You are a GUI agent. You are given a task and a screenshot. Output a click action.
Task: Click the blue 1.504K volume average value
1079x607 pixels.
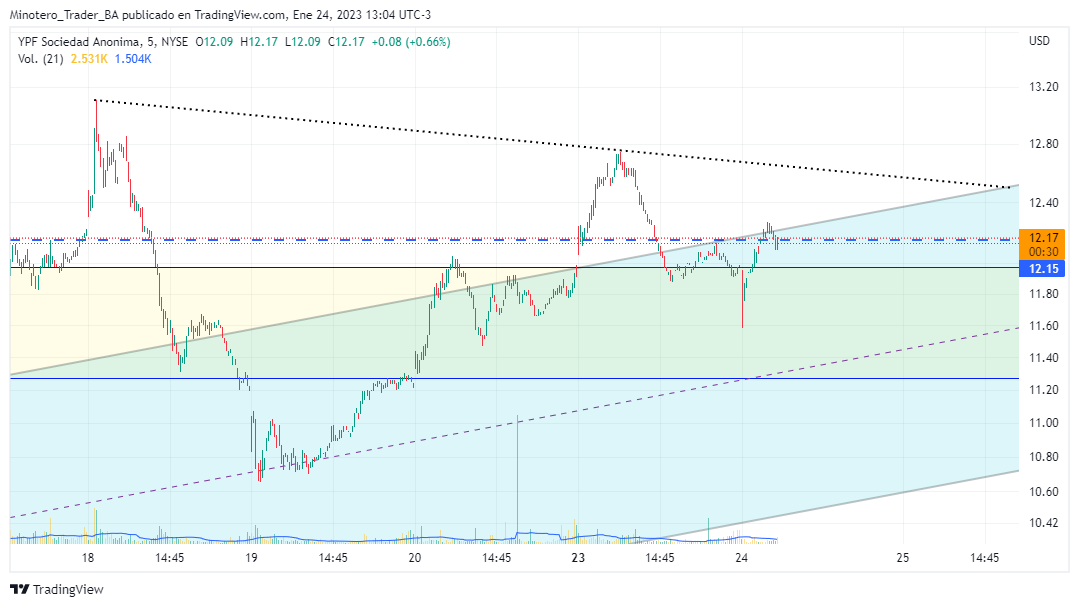tap(133, 59)
